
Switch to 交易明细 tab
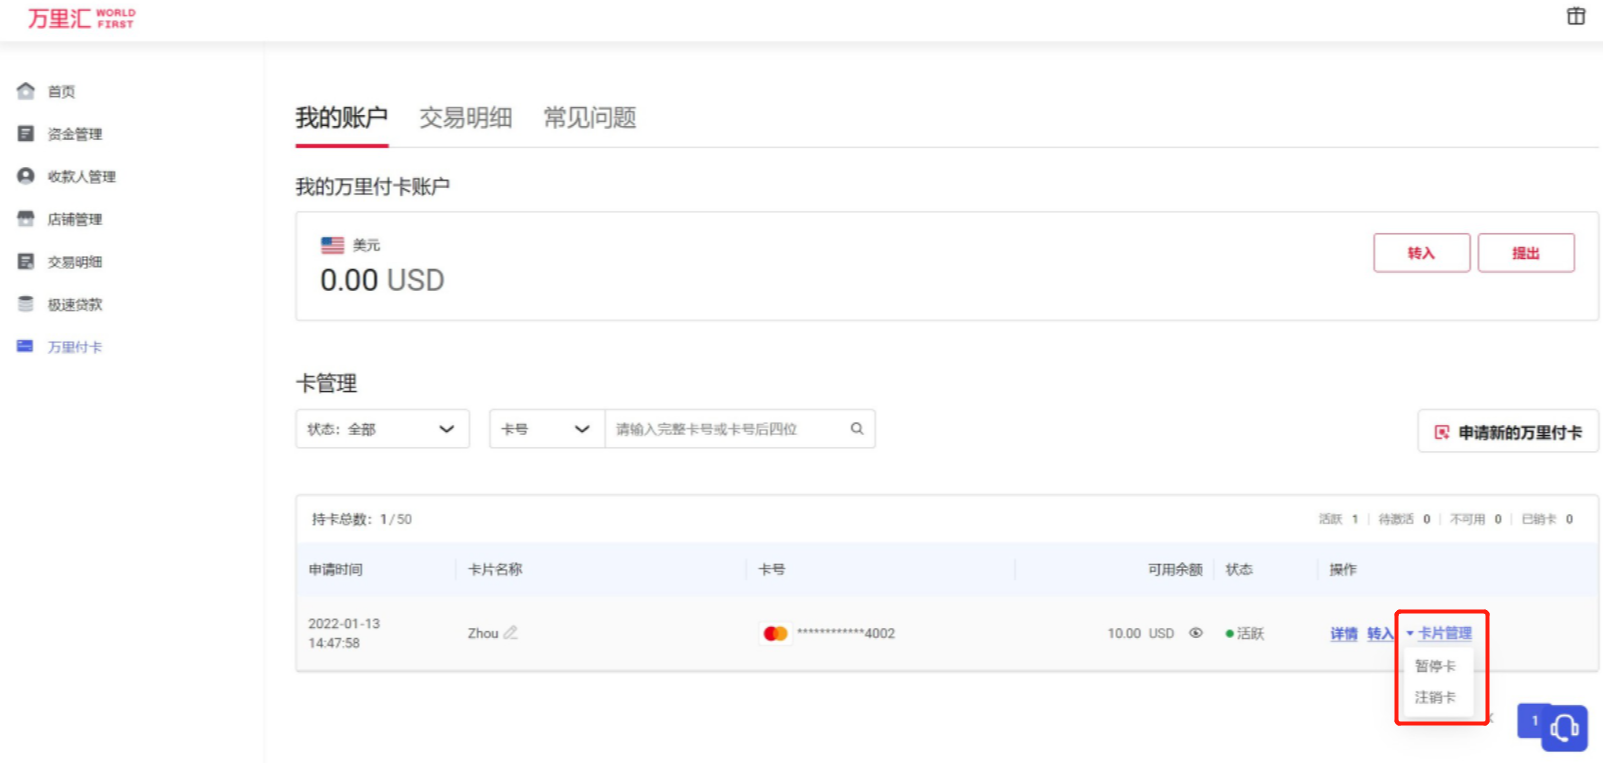[x=466, y=118]
